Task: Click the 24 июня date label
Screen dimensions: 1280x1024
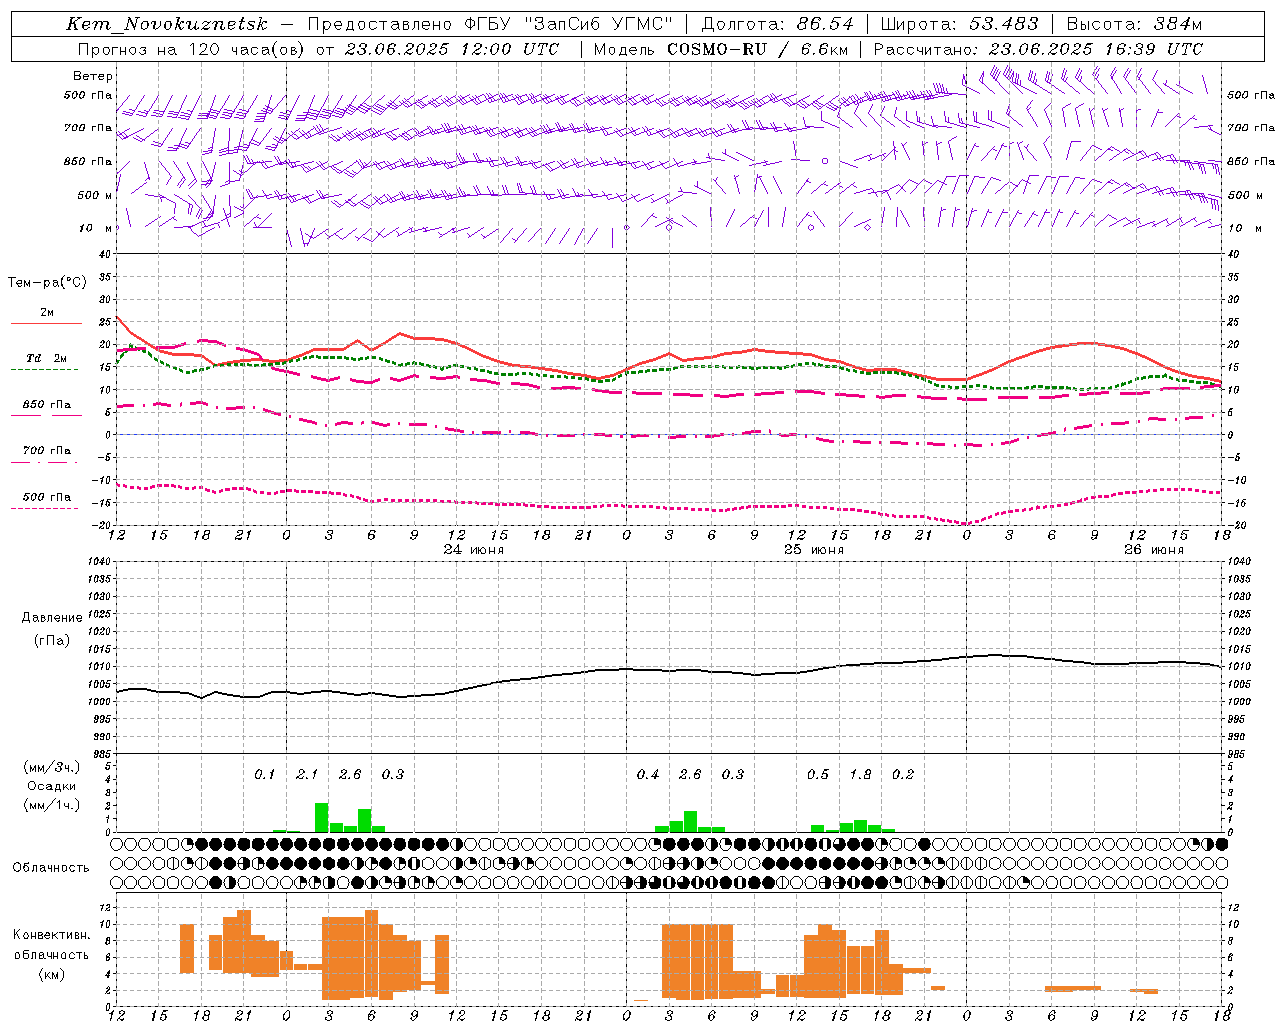Action: coord(474,550)
